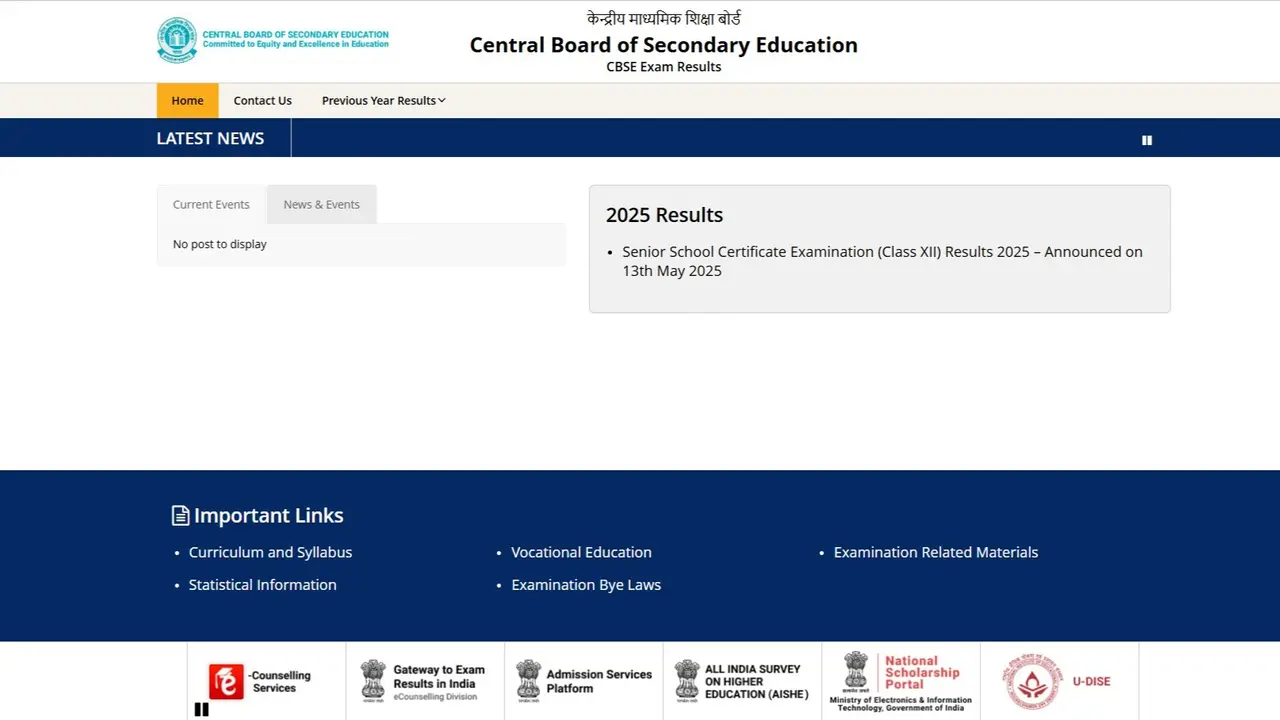Switch to the Current Events tab
1280x720 pixels.
(210, 204)
